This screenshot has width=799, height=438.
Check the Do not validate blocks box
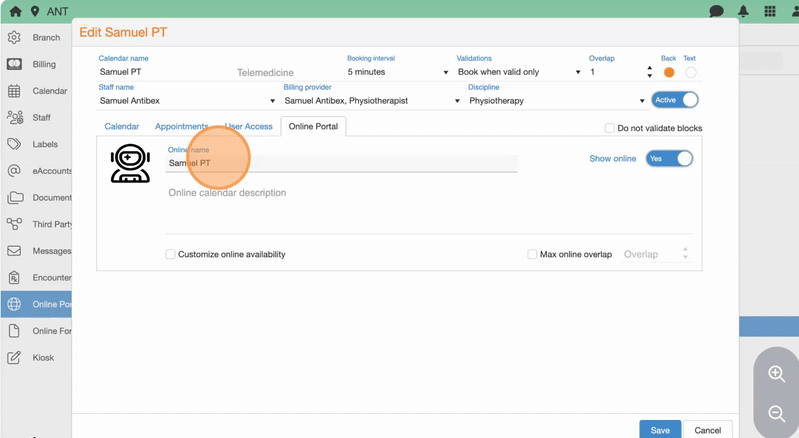[610, 128]
